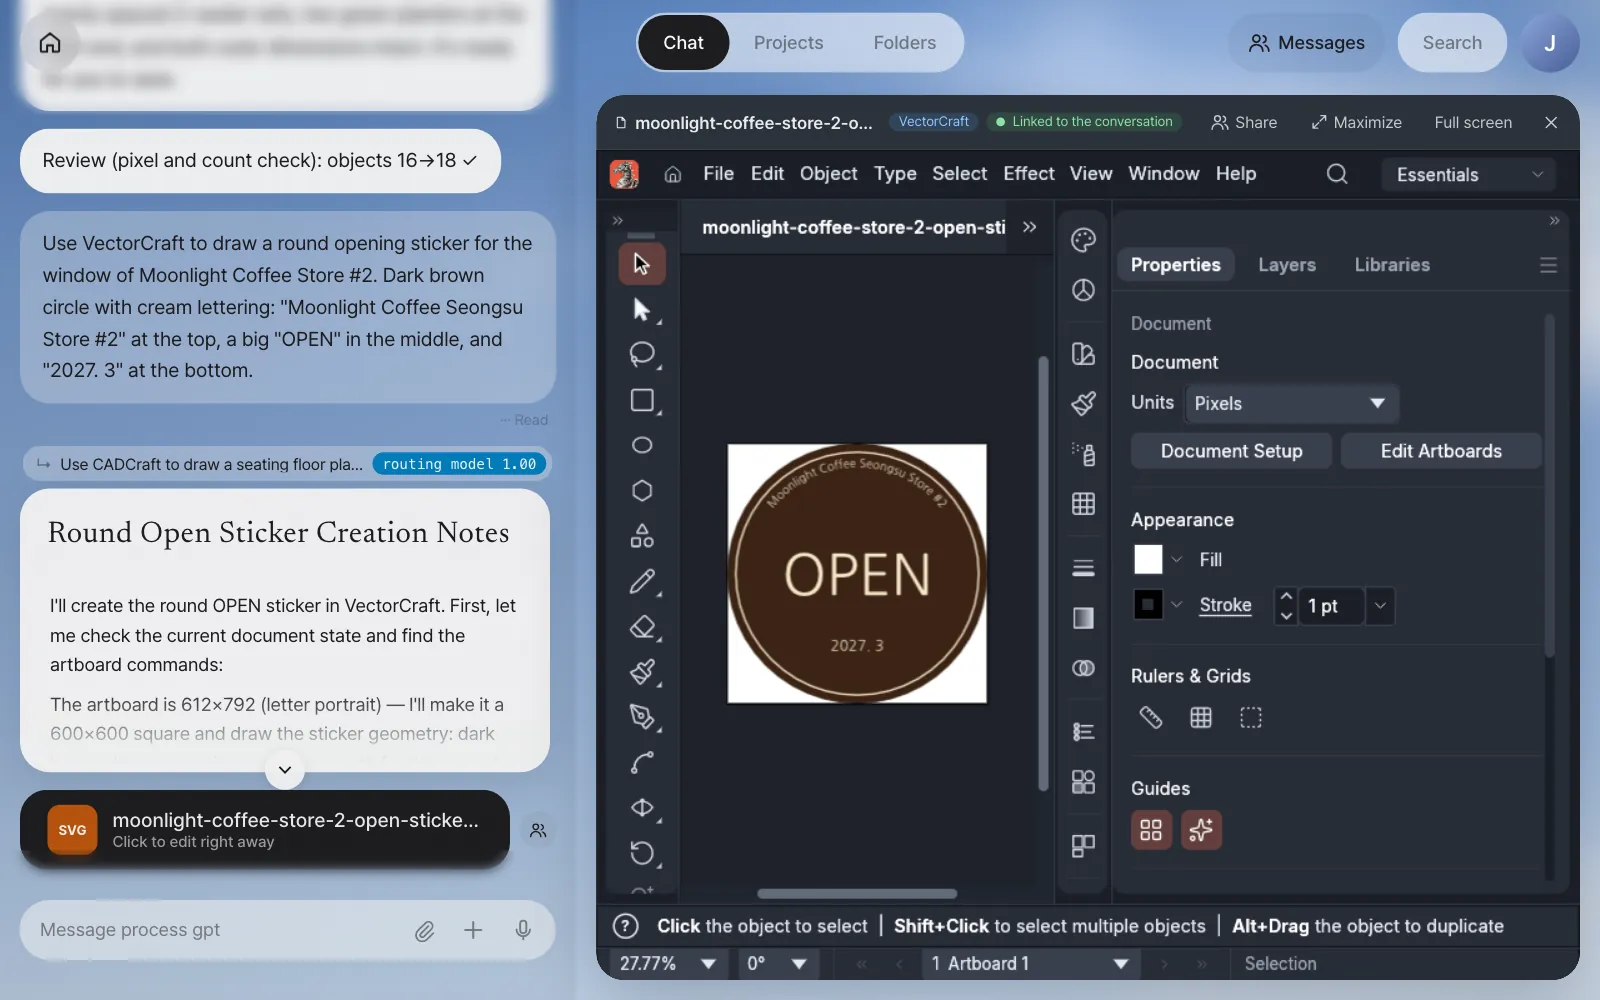The image size is (1600, 1000).
Task: Click the Share button
Action: 1244,122
